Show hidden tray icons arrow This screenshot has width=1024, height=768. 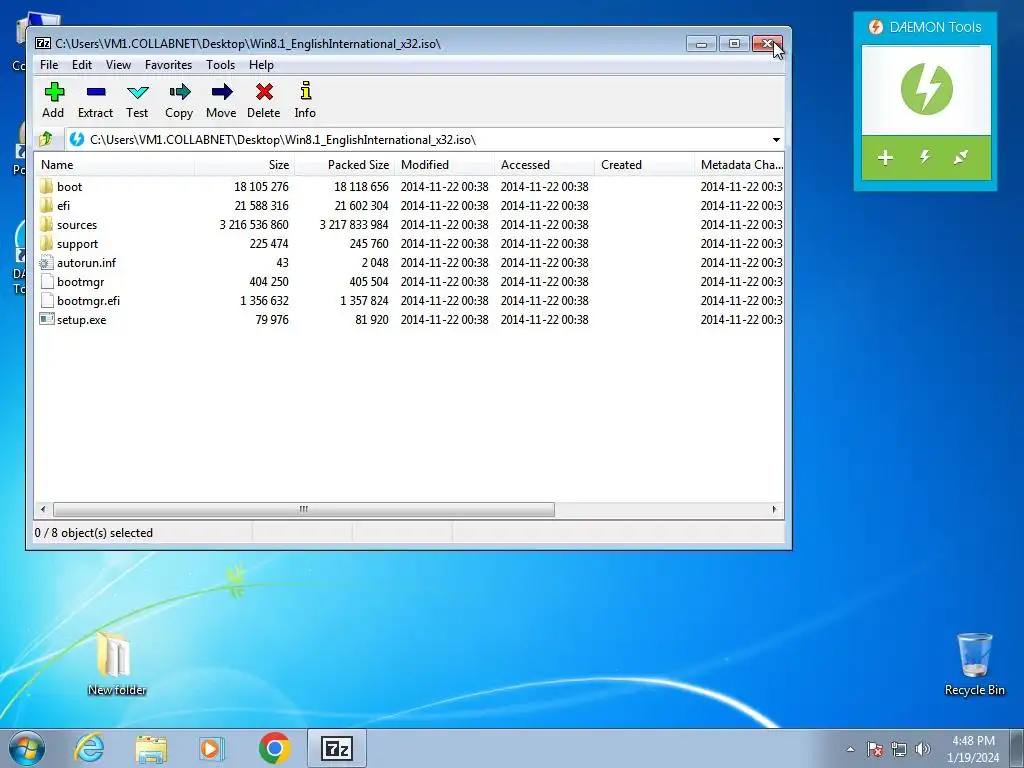850,749
